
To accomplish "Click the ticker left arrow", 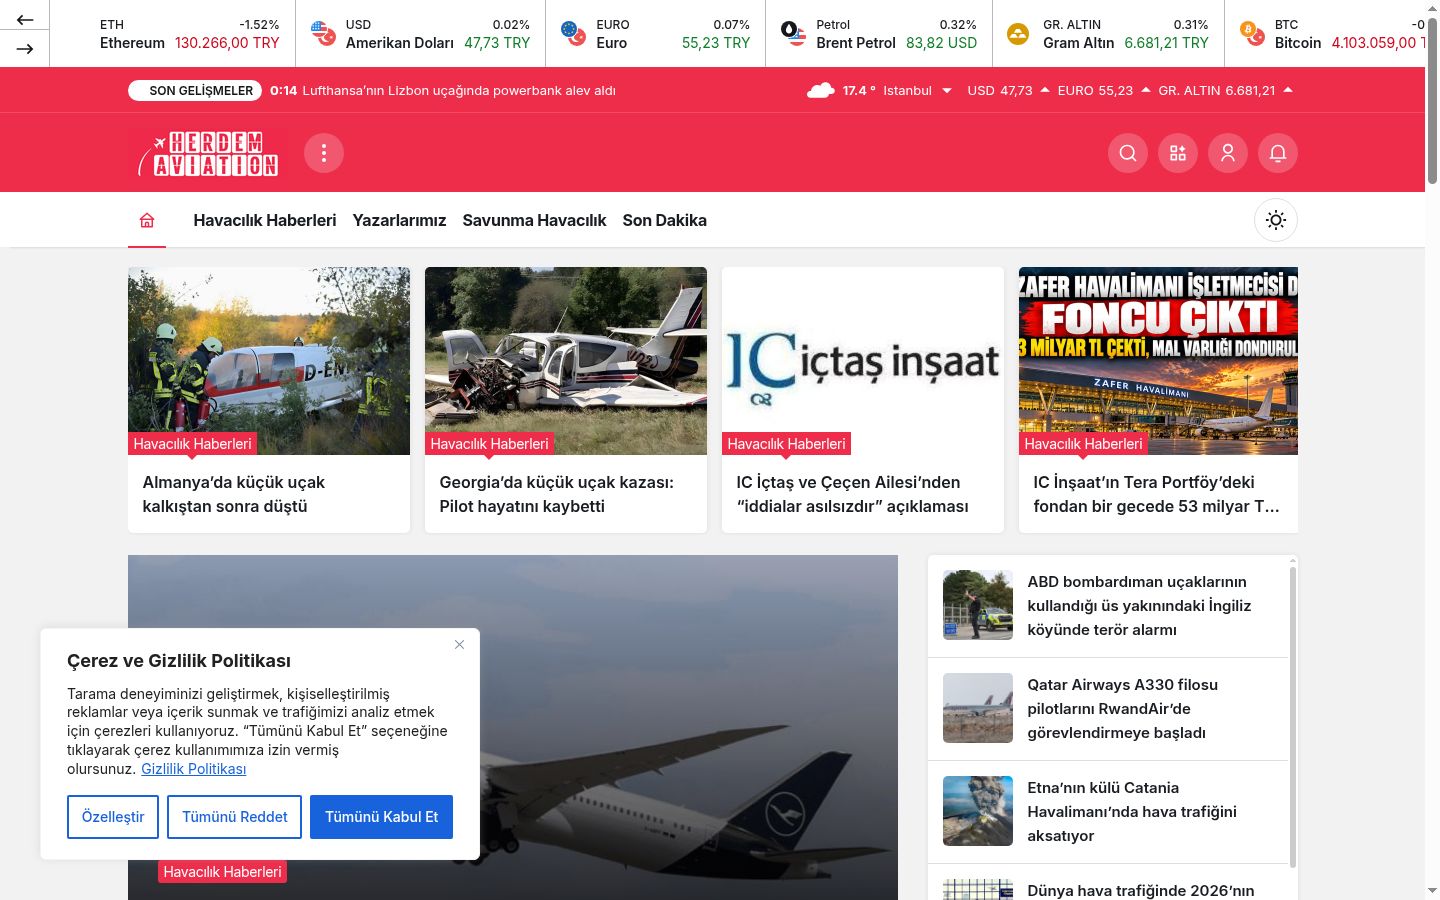I will pos(25,19).
